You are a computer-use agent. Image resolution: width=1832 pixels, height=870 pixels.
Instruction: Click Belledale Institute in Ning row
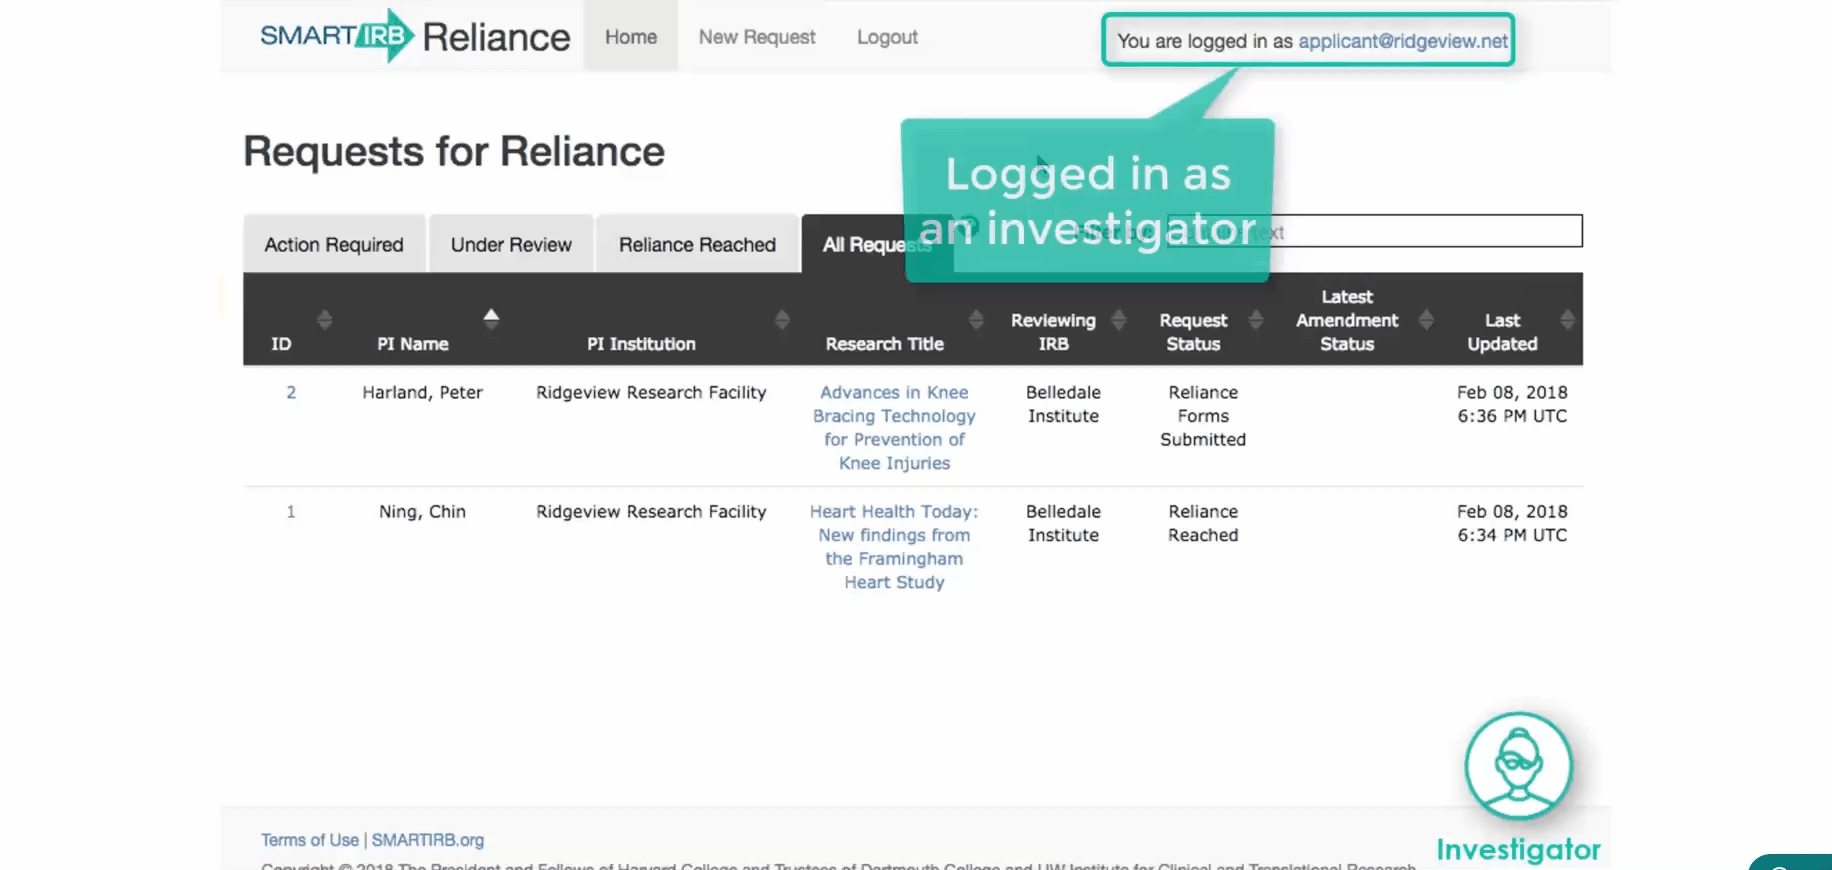(x=1063, y=523)
